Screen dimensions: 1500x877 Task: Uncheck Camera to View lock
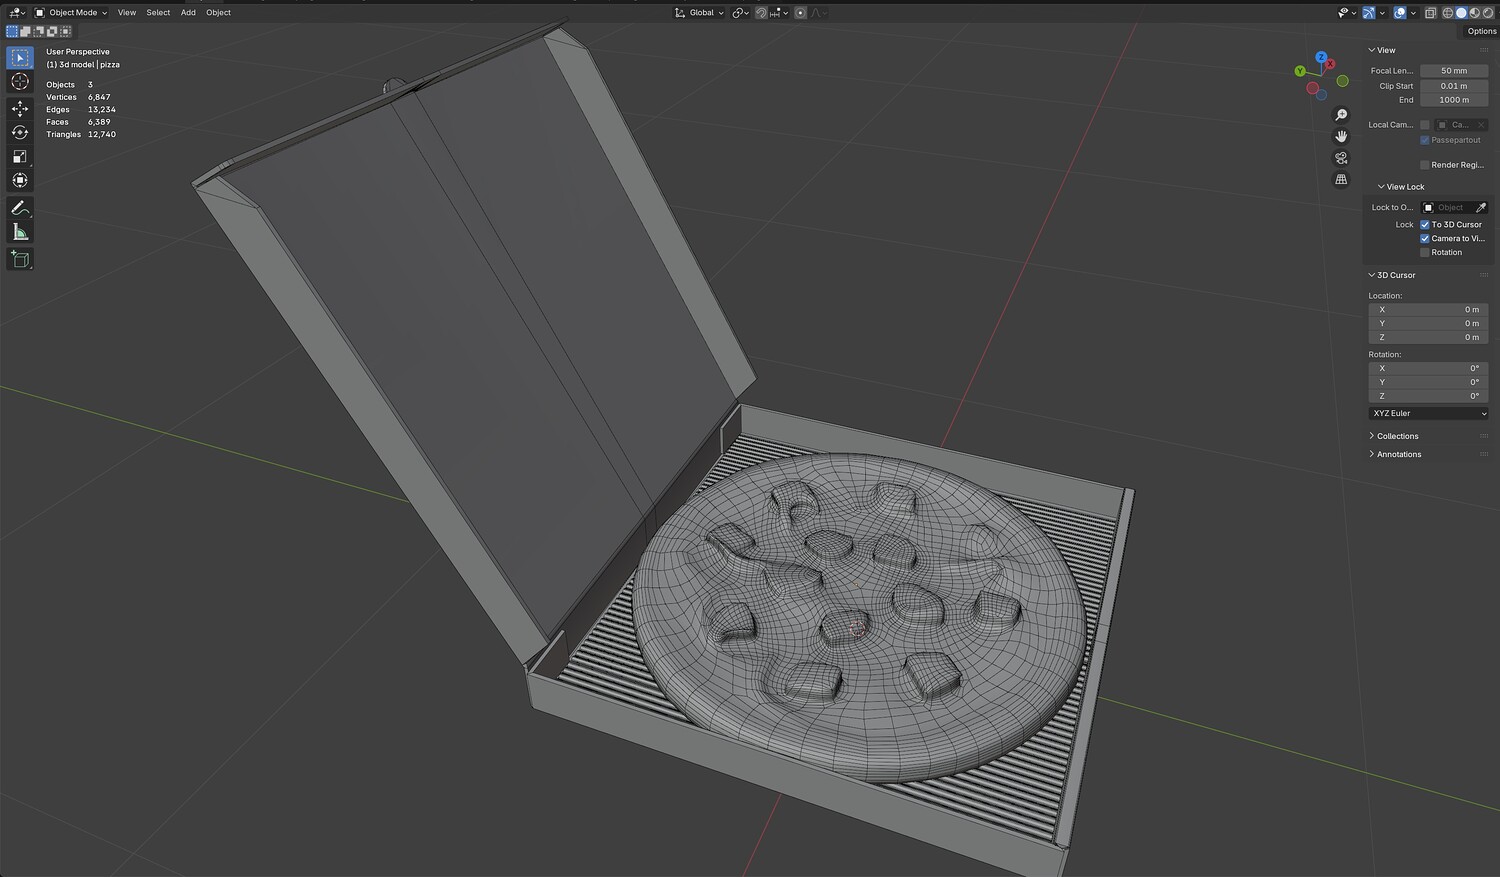[1425, 239]
